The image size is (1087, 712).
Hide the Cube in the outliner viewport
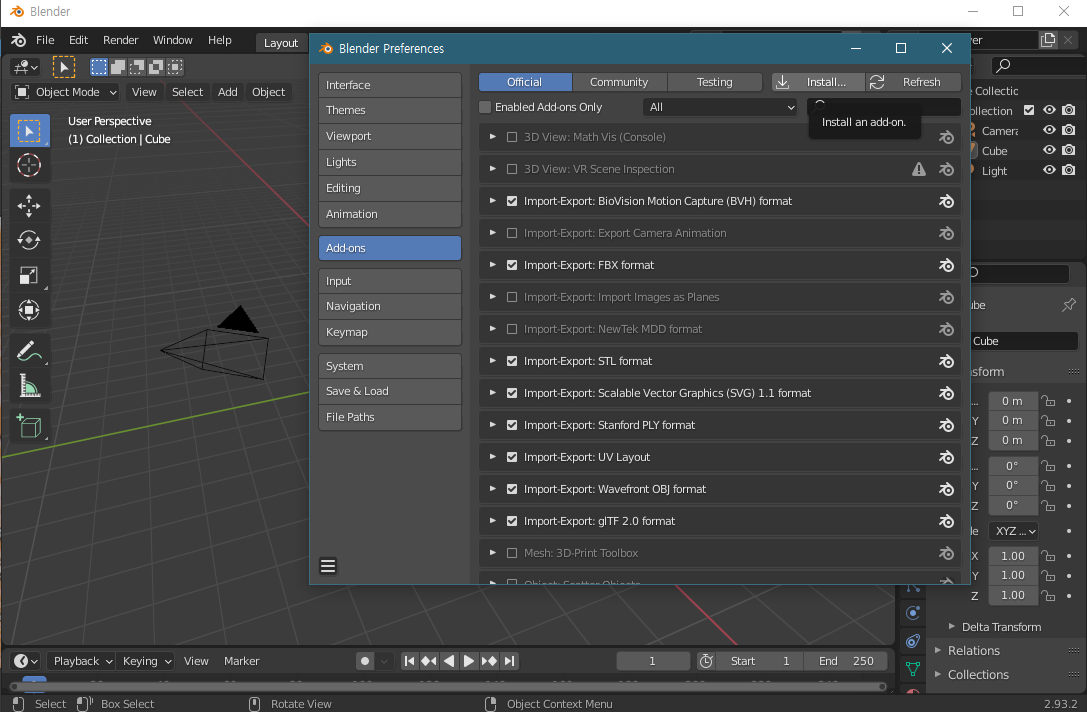[x=1050, y=150]
